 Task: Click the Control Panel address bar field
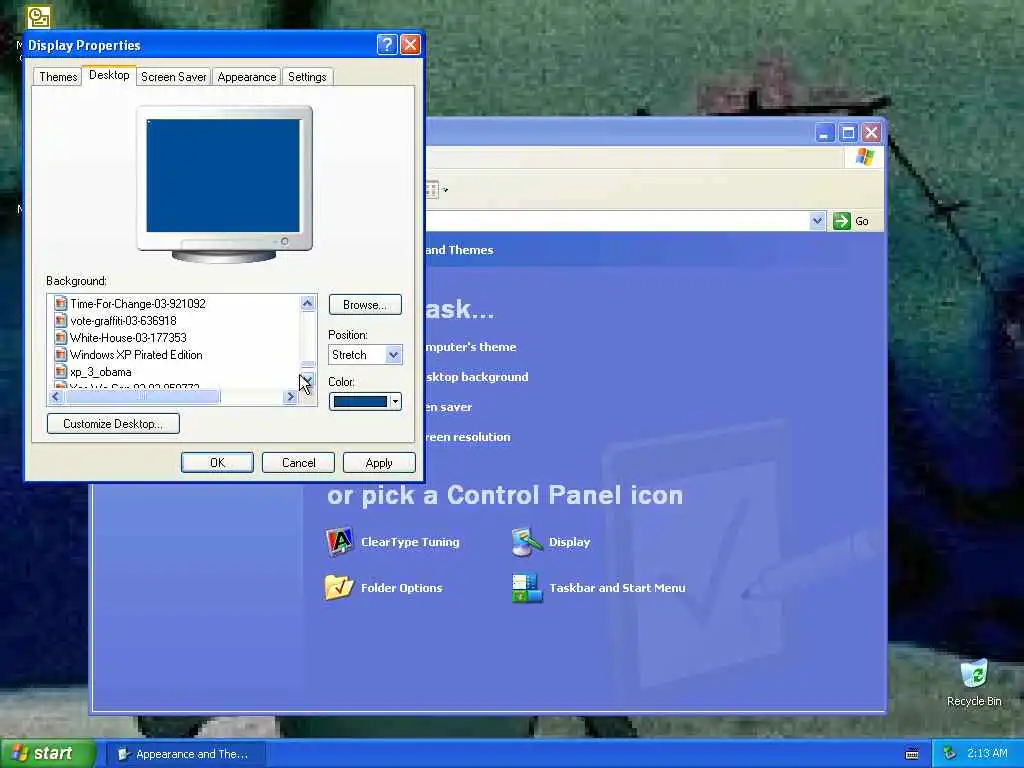tap(617, 221)
